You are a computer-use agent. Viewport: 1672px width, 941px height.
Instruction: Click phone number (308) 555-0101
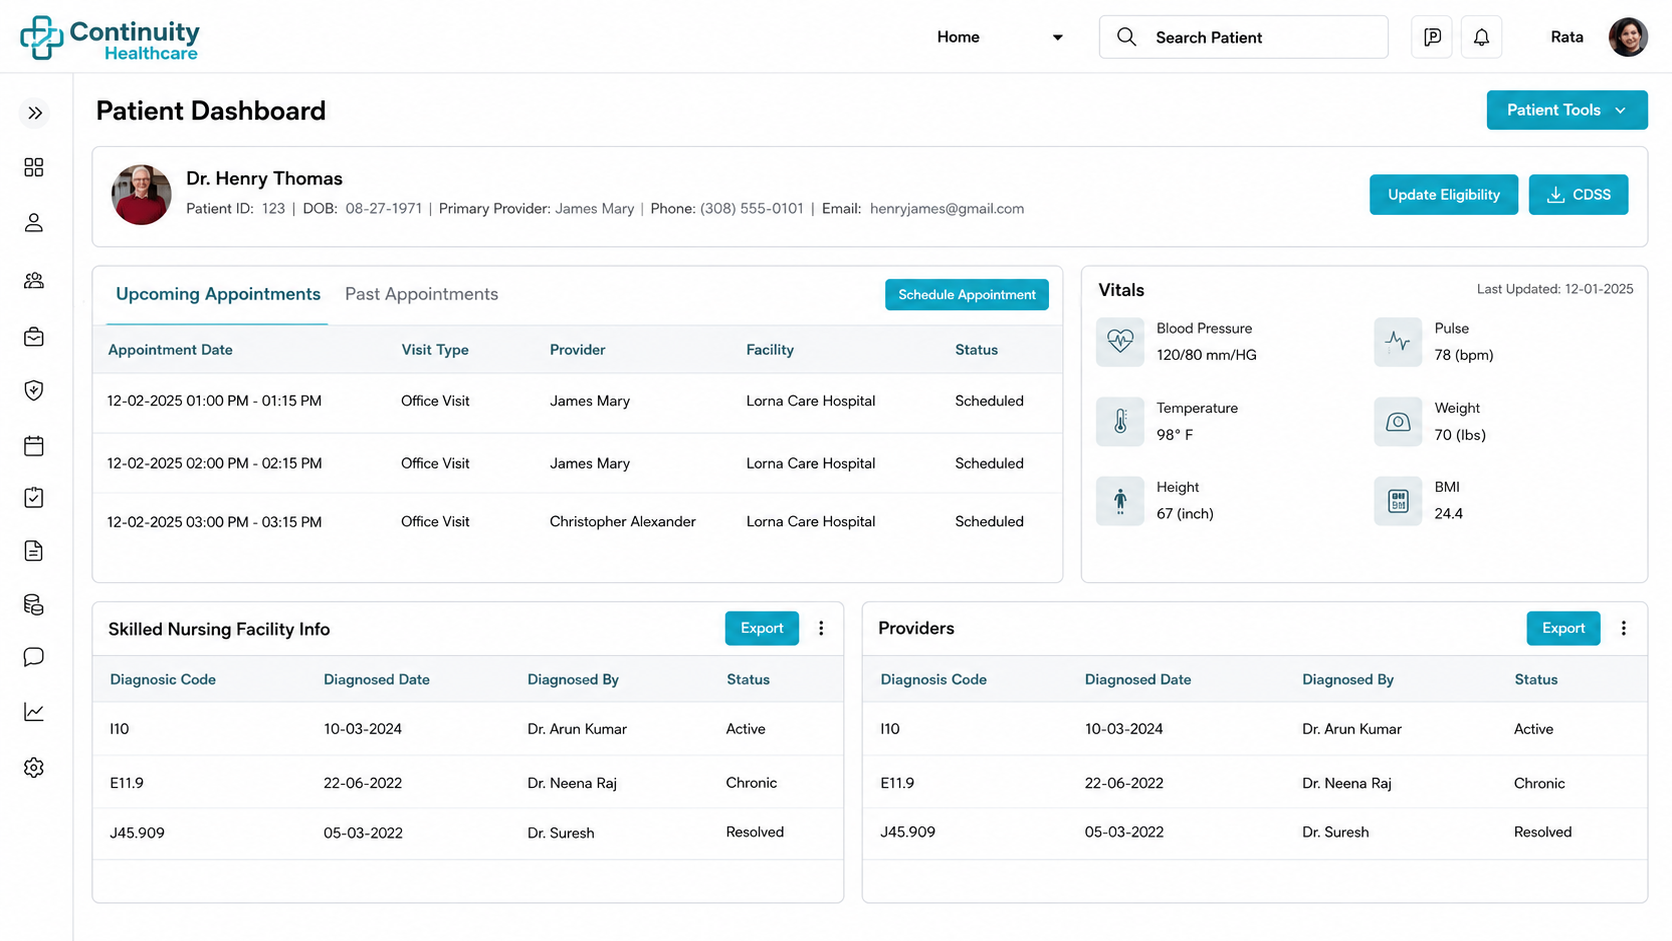[752, 208]
